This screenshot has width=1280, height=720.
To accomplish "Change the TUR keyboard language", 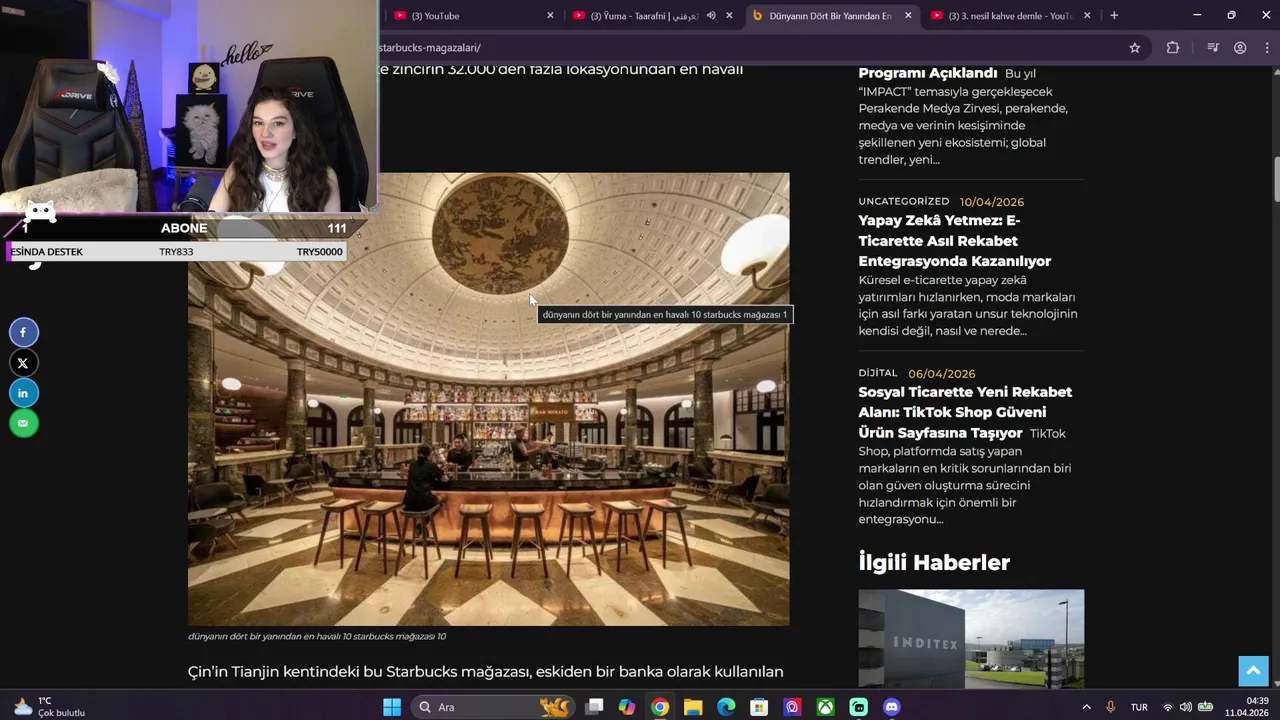I will coord(1139,707).
